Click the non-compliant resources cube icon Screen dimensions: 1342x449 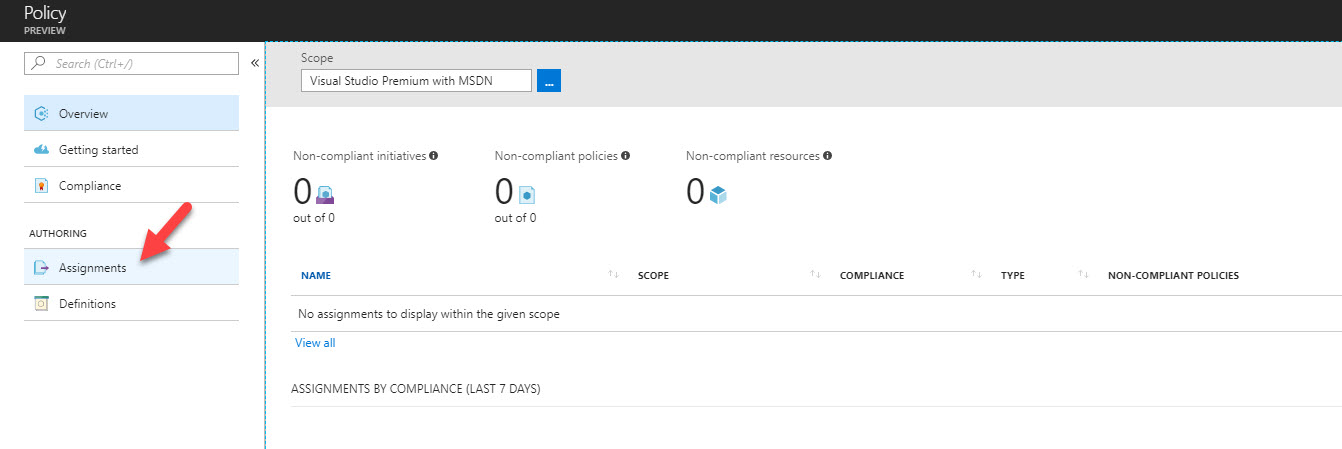pyautogui.click(x=718, y=195)
